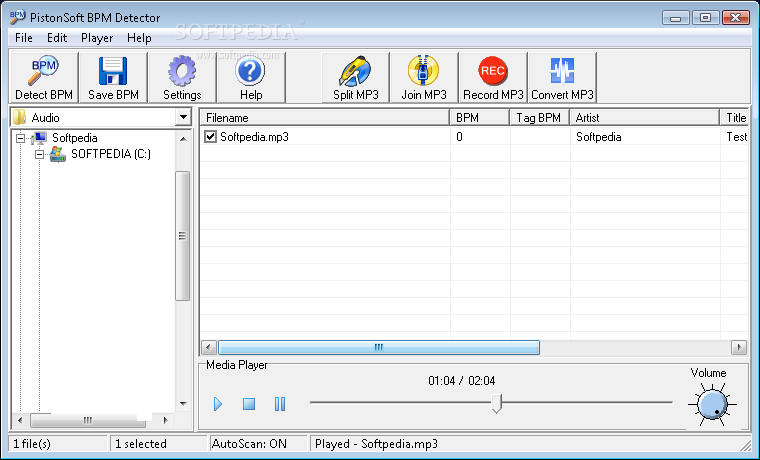The height and width of the screenshot is (460, 760).
Task: Click the Softpedia artist cell
Action: (x=598, y=137)
